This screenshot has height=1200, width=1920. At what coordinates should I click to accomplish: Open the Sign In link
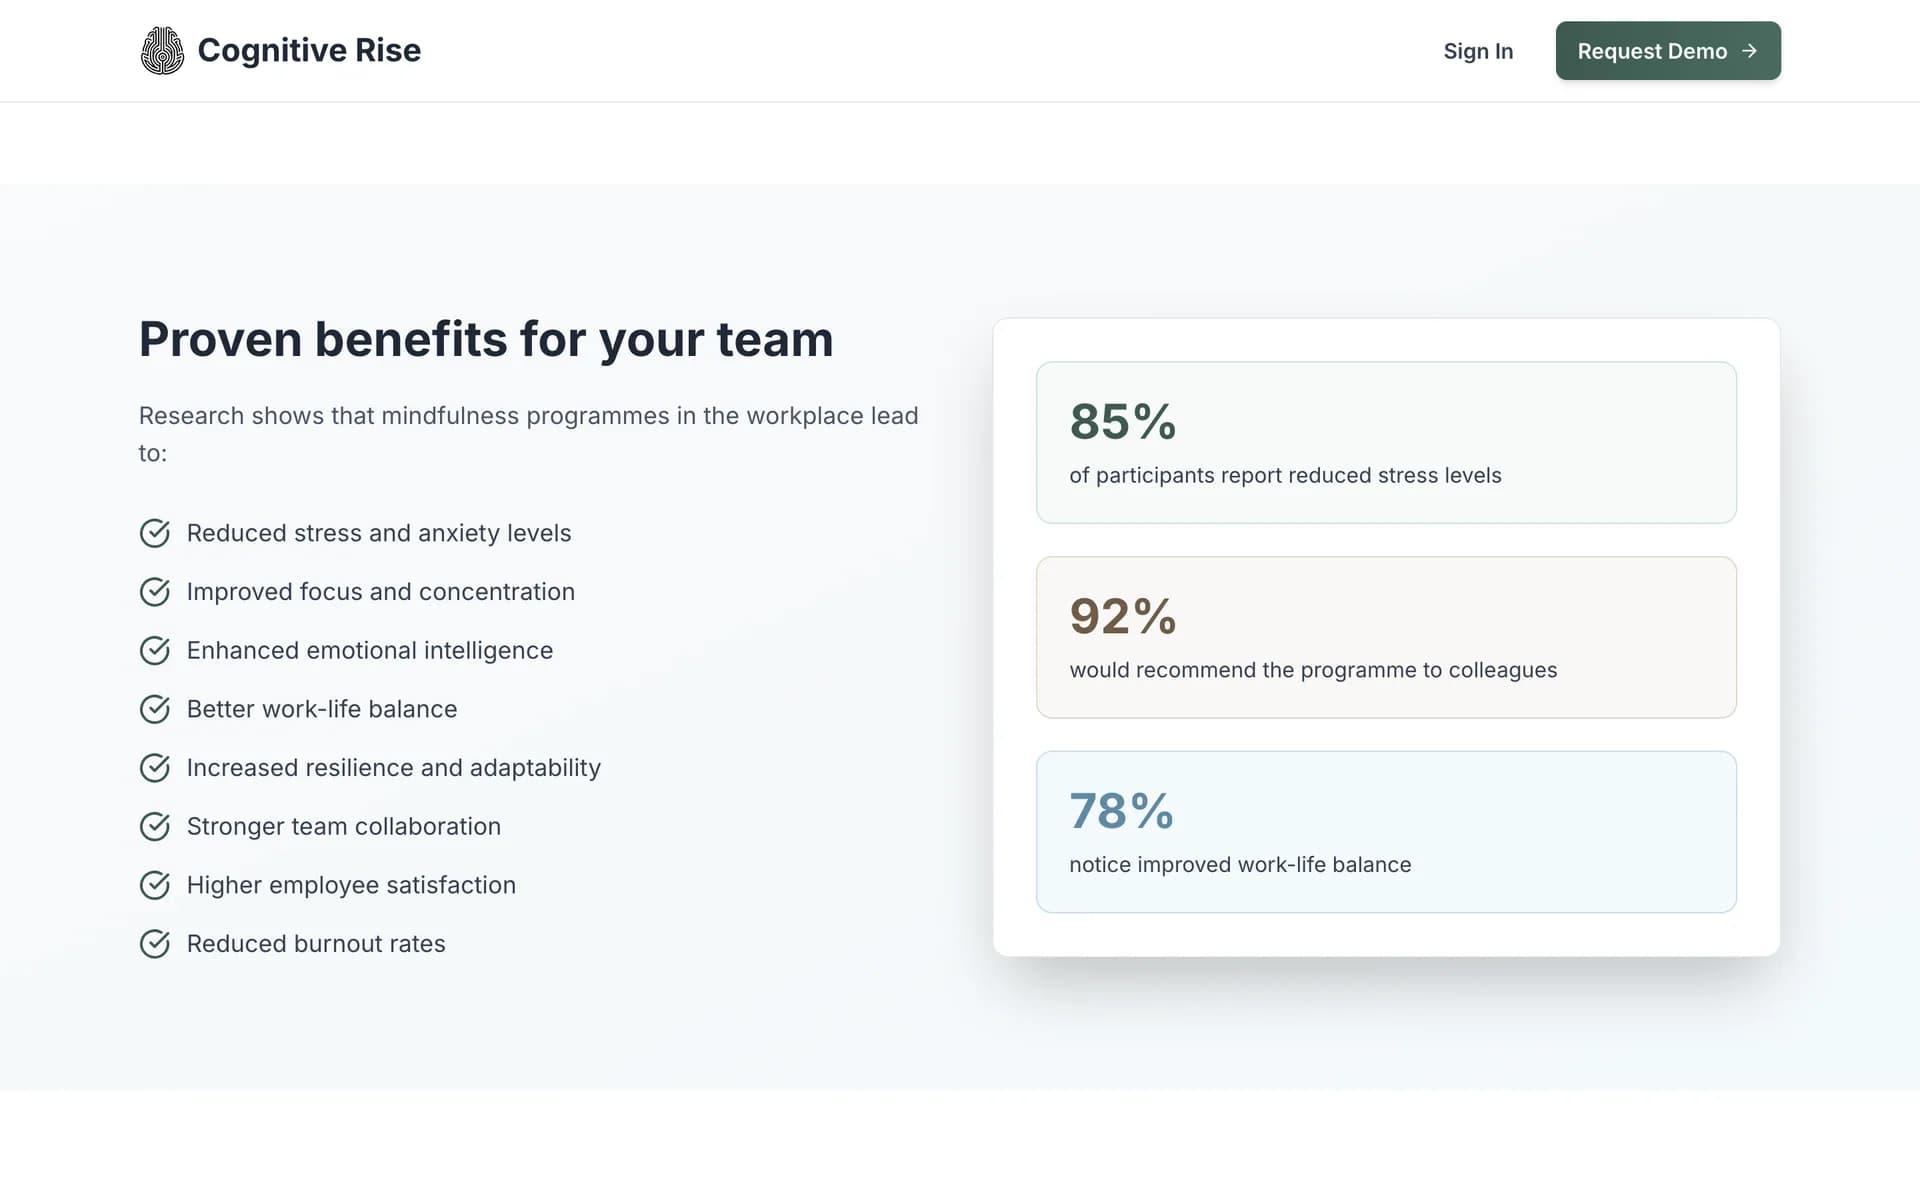(1478, 51)
